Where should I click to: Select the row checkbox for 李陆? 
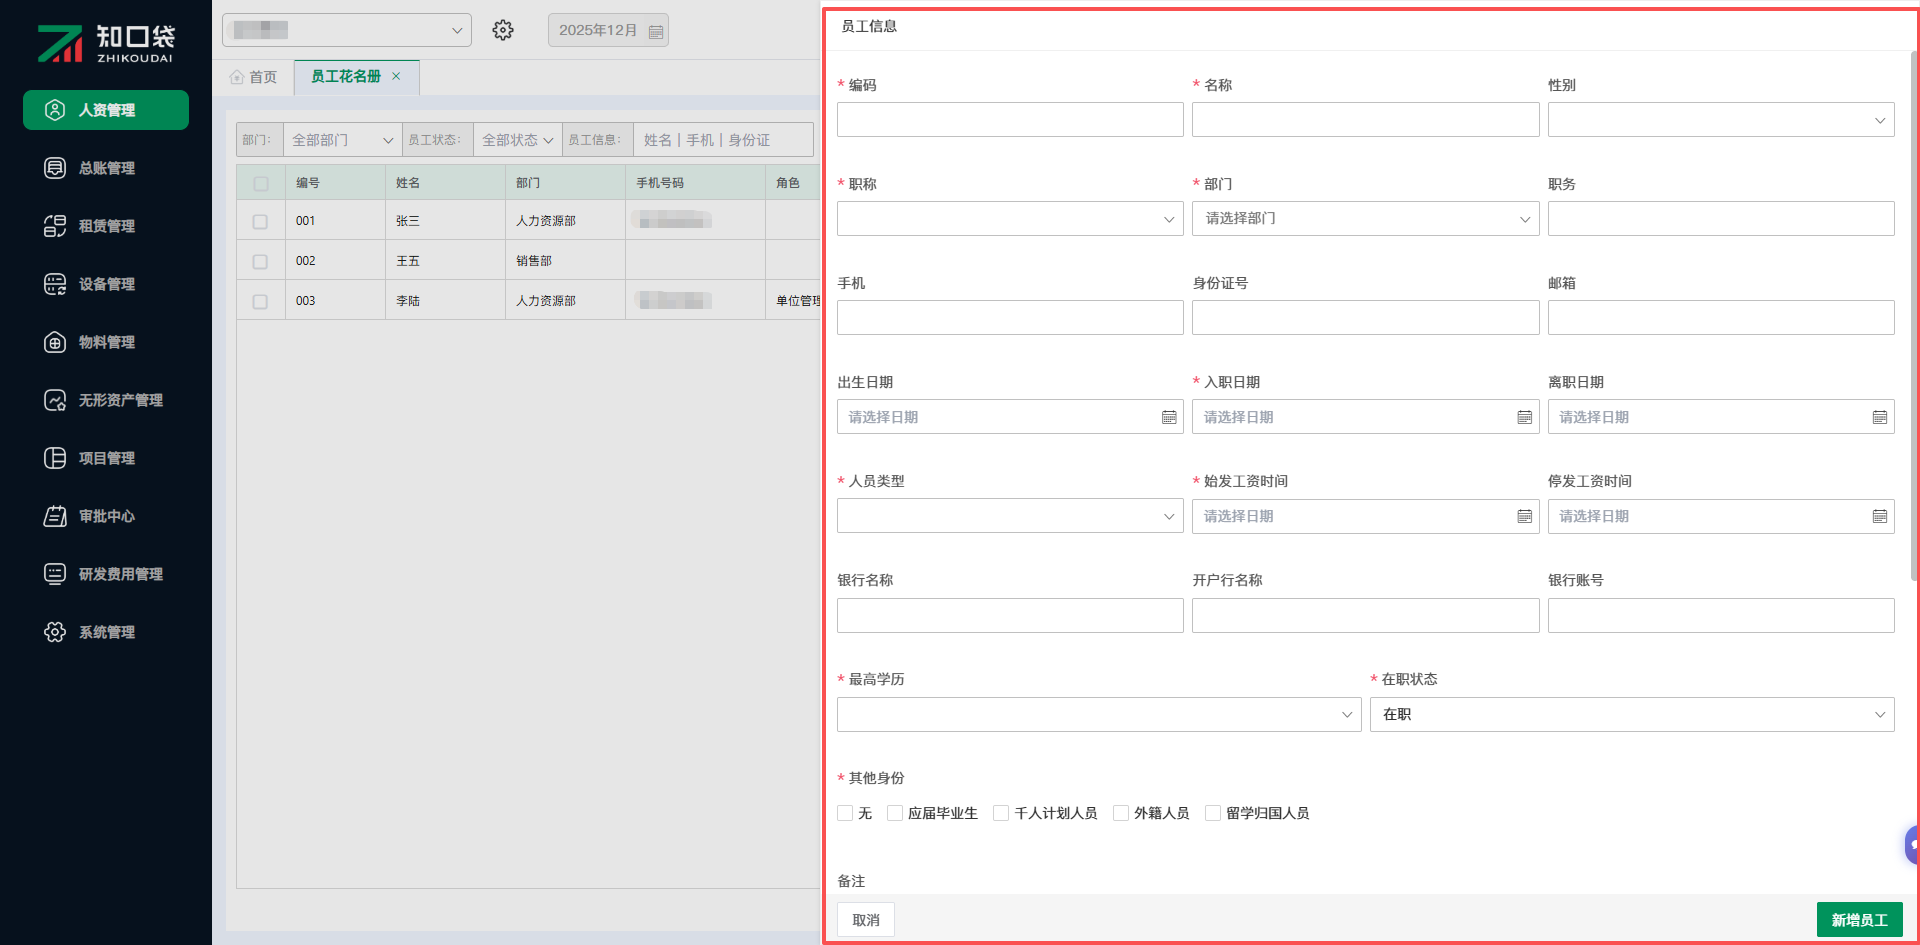click(x=260, y=301)
